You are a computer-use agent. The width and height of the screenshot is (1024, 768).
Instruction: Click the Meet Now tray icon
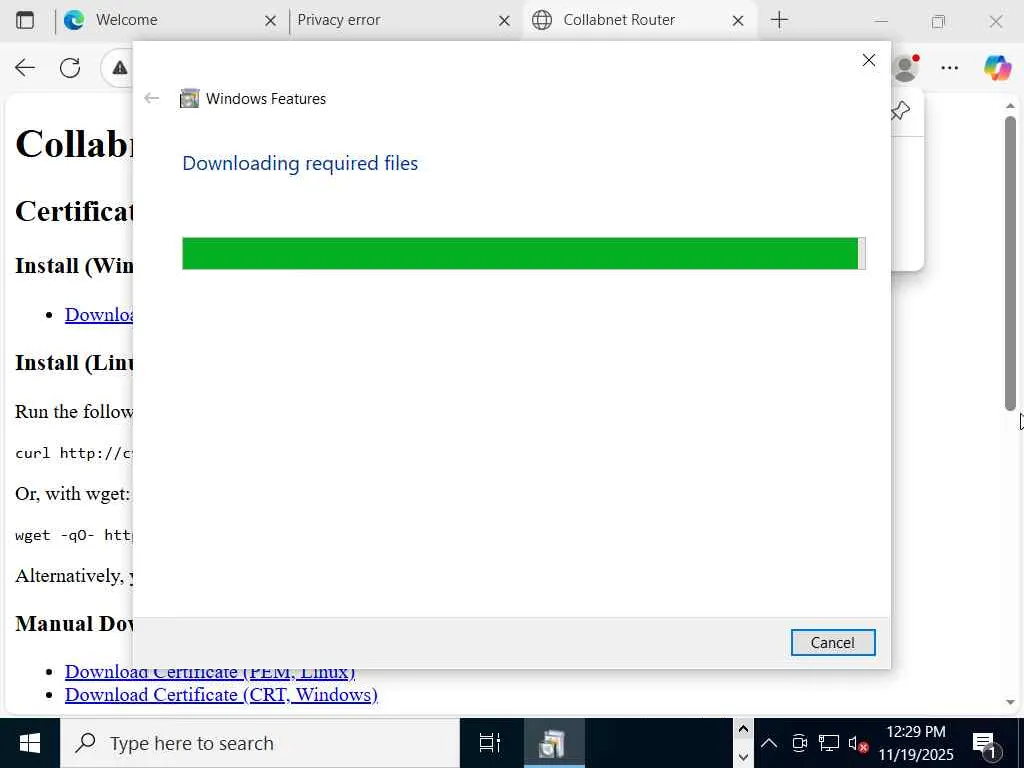[x=799, y=743]
